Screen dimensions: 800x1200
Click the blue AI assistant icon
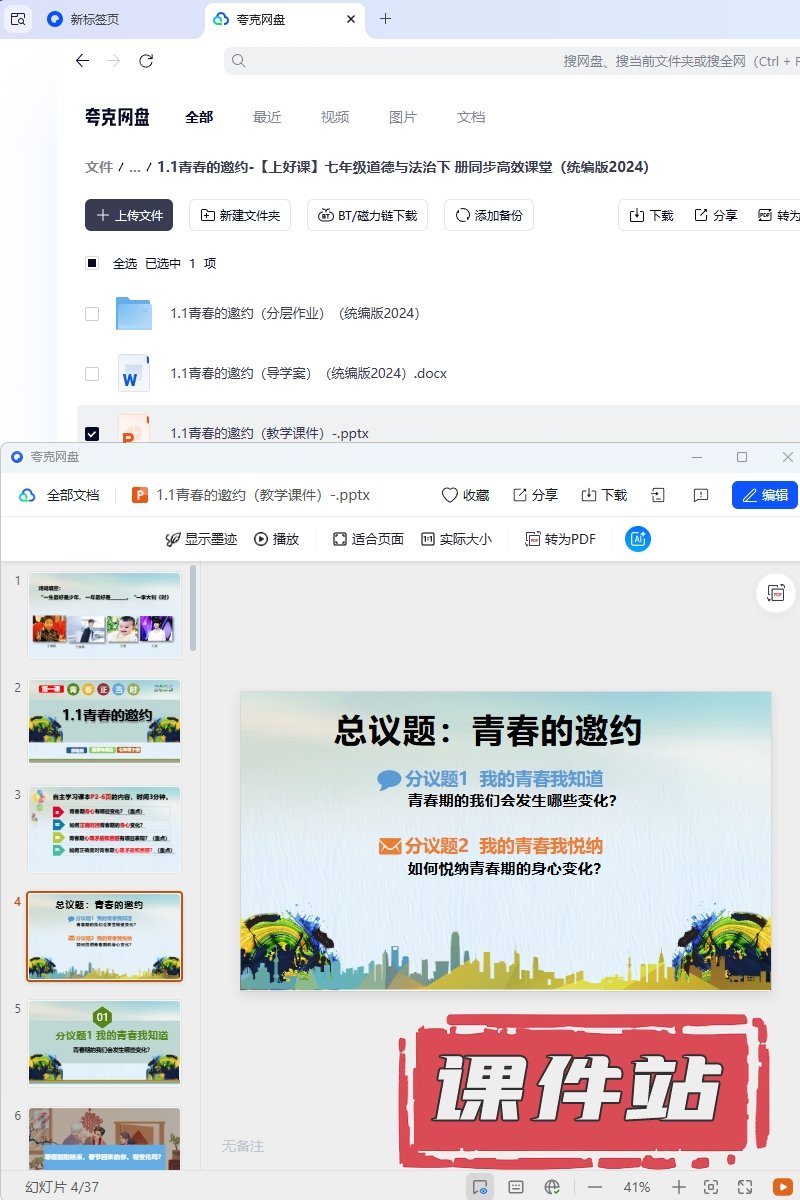(638, 539)
